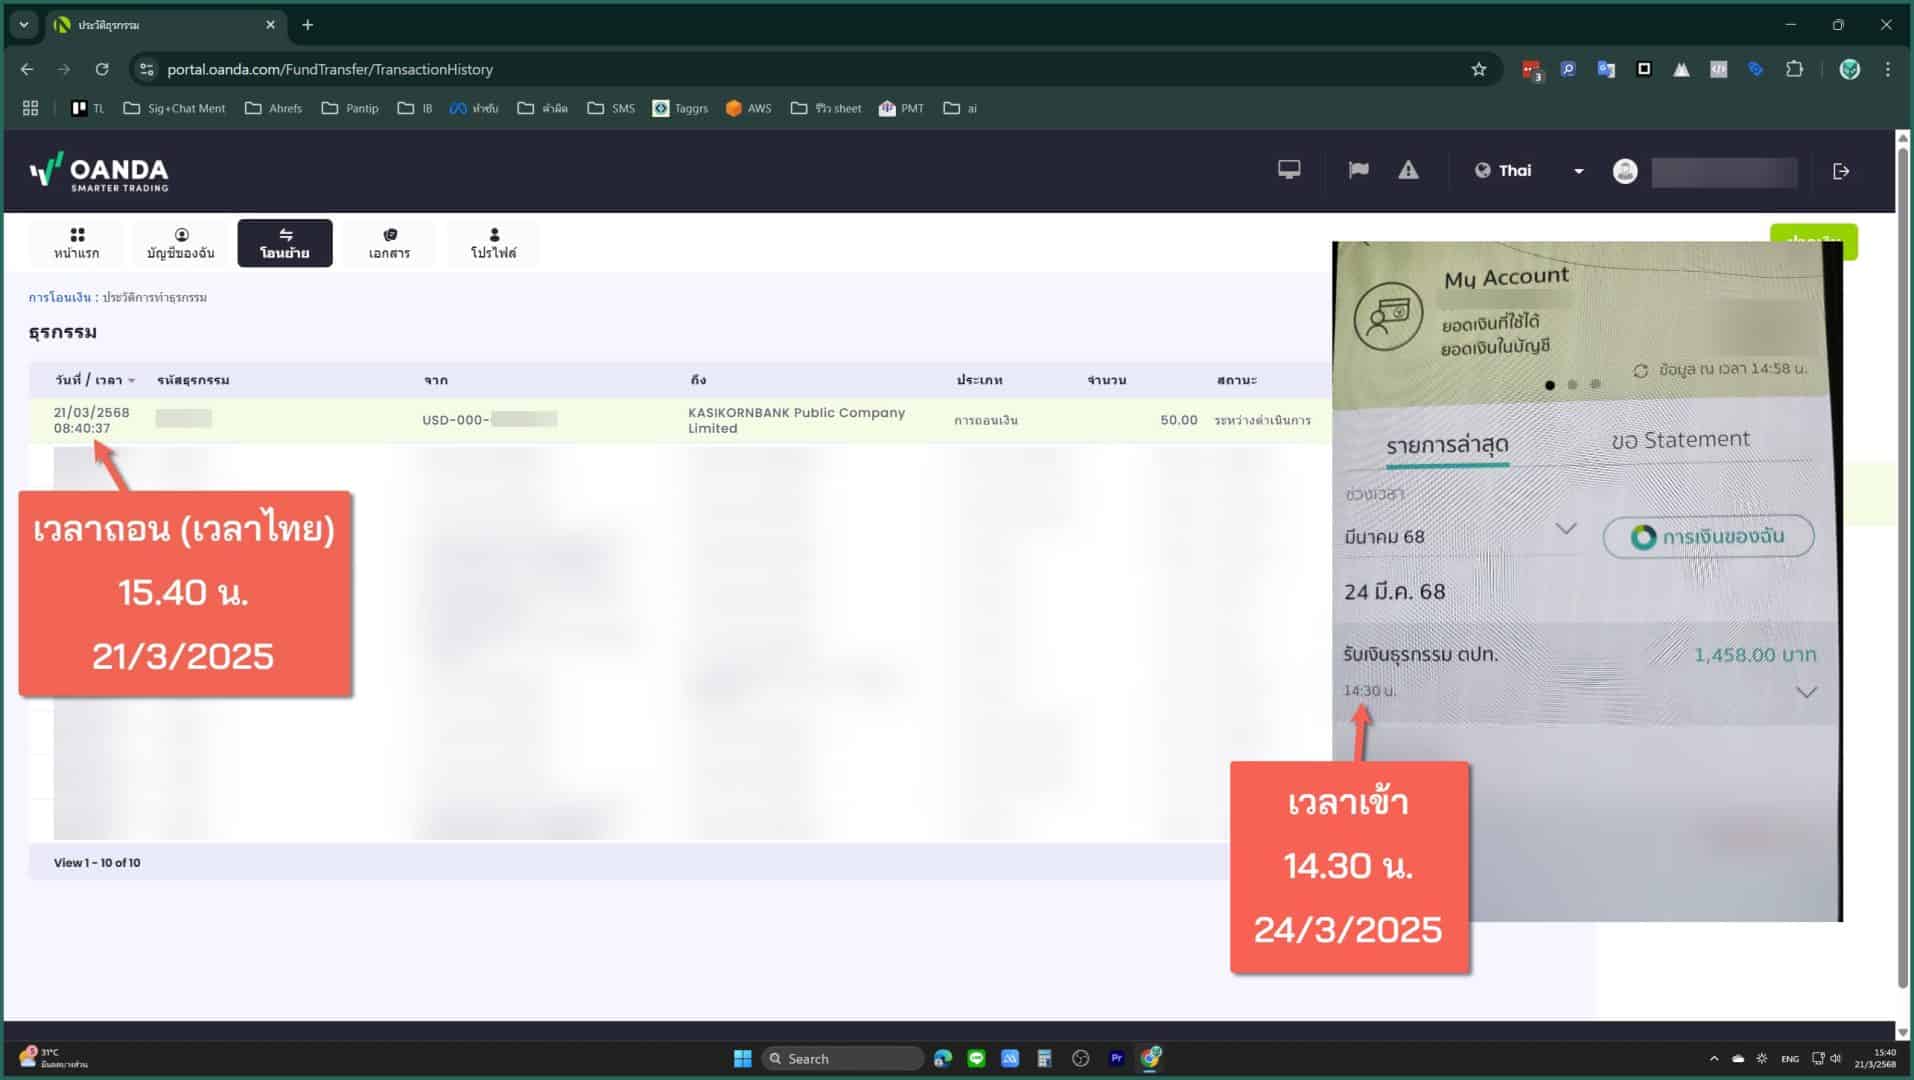1914x1080 pixels.
Task: Open a new browser tab
Action: click(308, 25)
